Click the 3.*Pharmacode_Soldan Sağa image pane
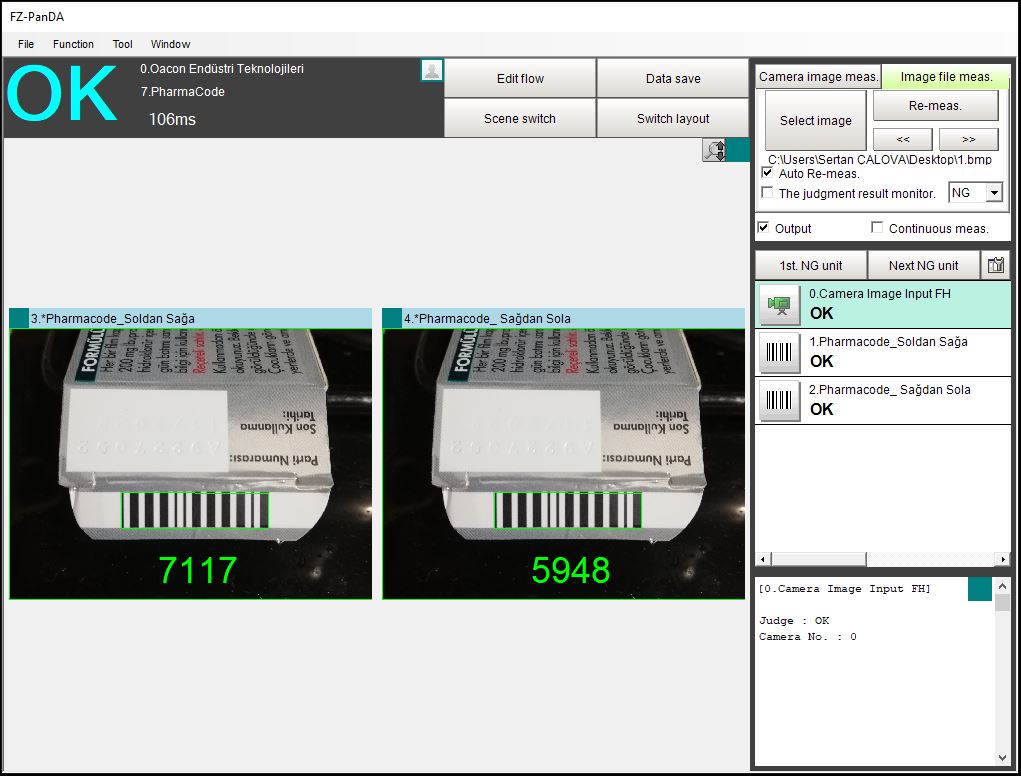Viewport: 1021px width, 776px height. 191,464
